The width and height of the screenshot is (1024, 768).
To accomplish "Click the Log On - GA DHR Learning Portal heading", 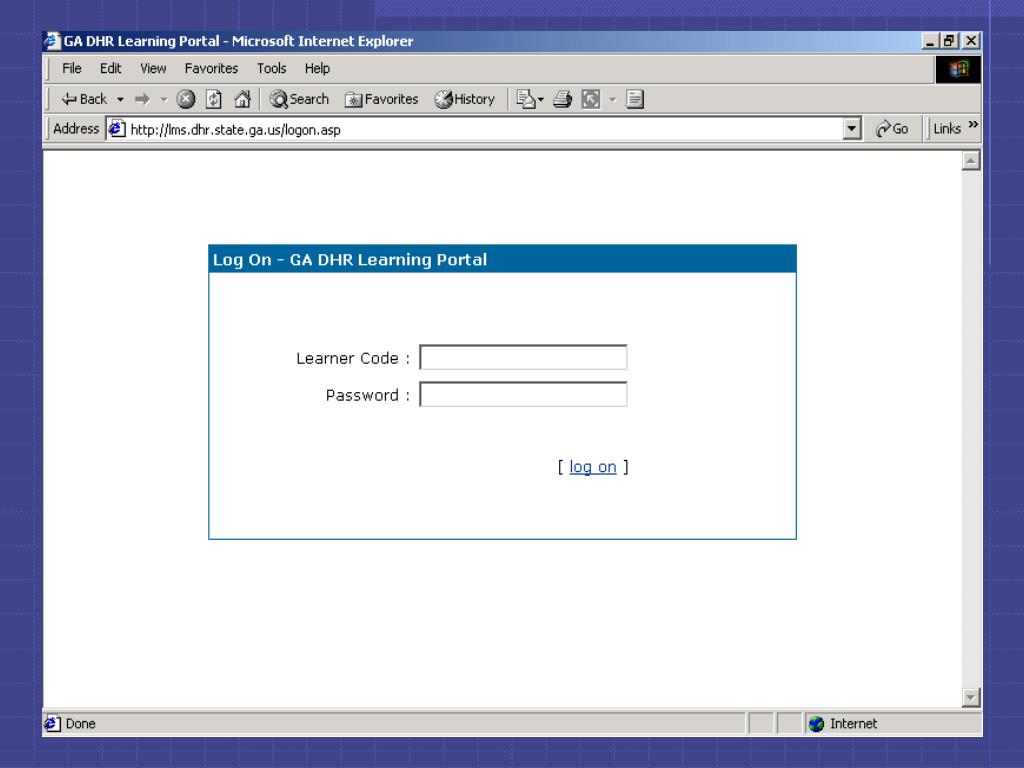I will 350,259.
